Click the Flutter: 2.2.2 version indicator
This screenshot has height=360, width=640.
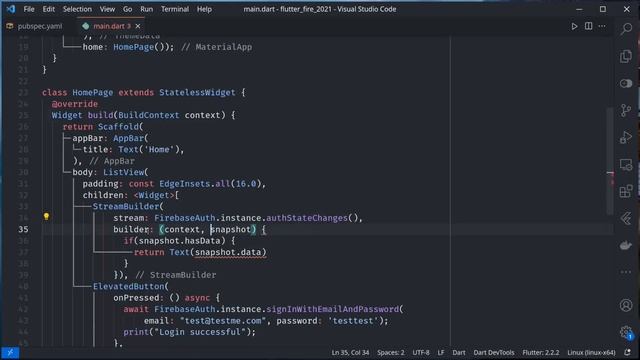(541, 353)
